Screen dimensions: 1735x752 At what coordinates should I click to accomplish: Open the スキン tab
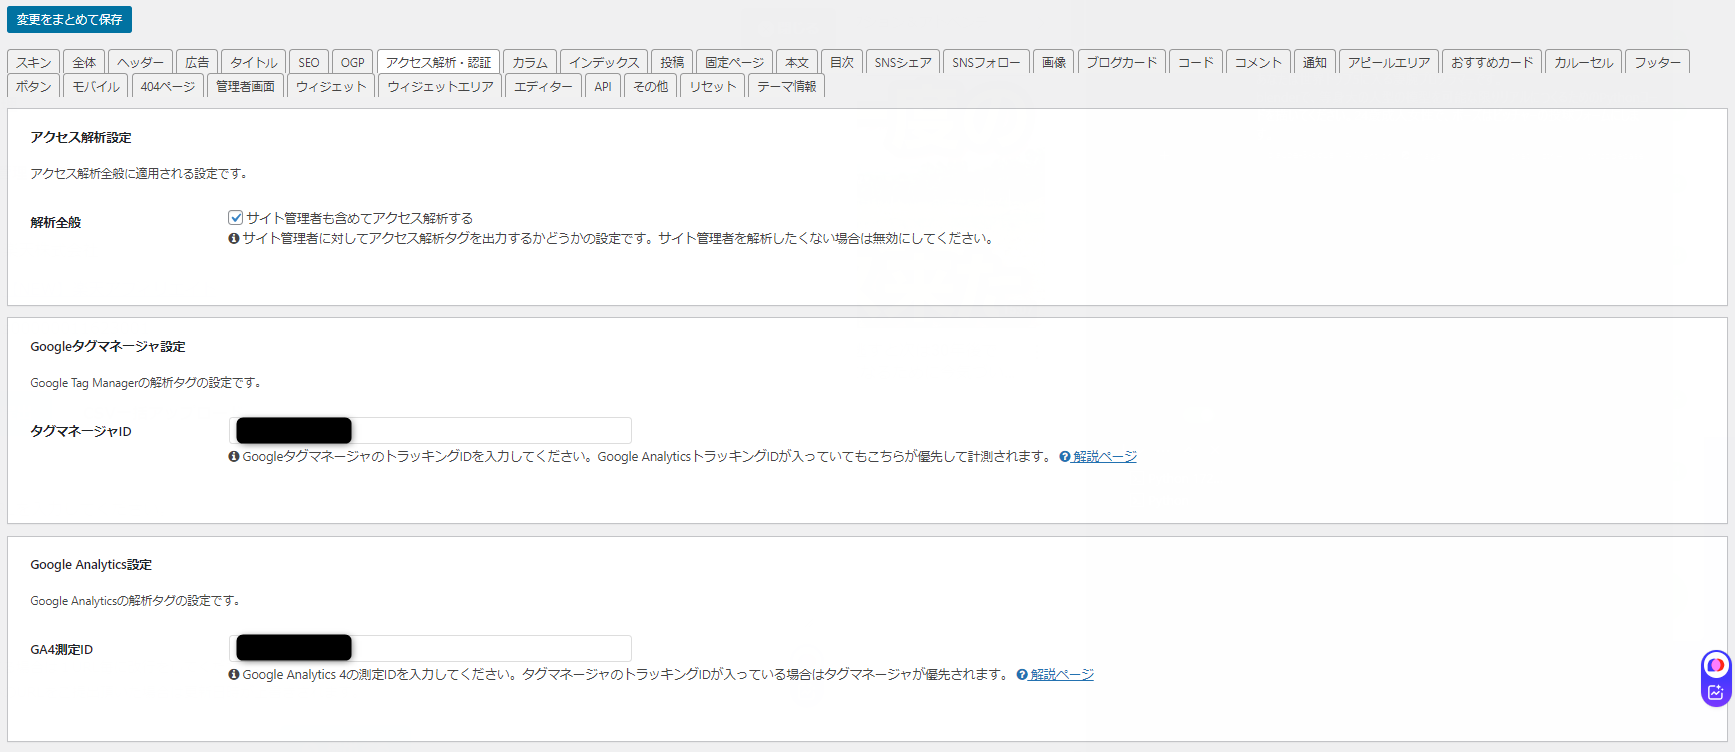point(33,62)
